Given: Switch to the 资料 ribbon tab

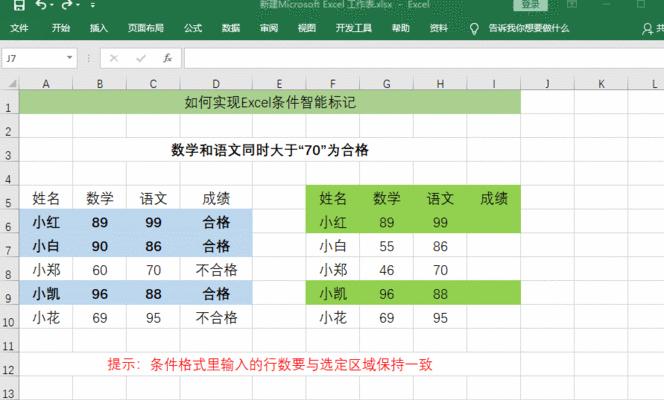Looking at the screenshot, I should pyautogui.click(x=438, y=28).
